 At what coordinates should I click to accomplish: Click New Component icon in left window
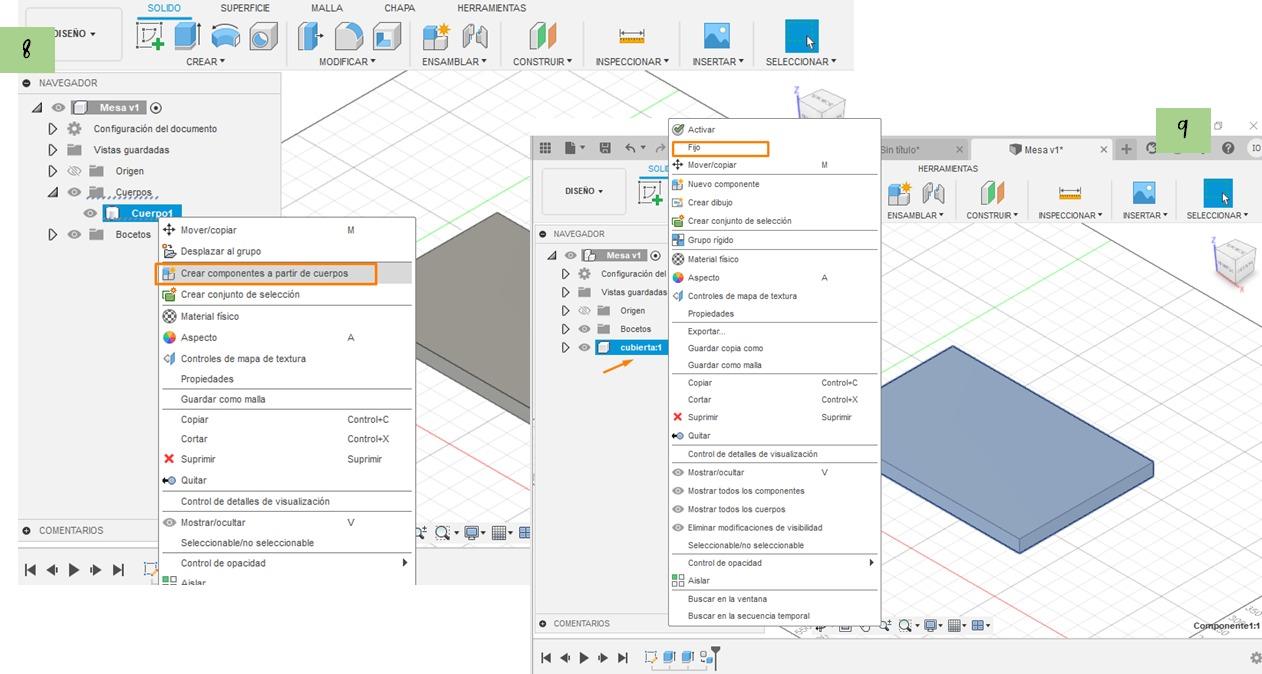click(x=436, y=37)
